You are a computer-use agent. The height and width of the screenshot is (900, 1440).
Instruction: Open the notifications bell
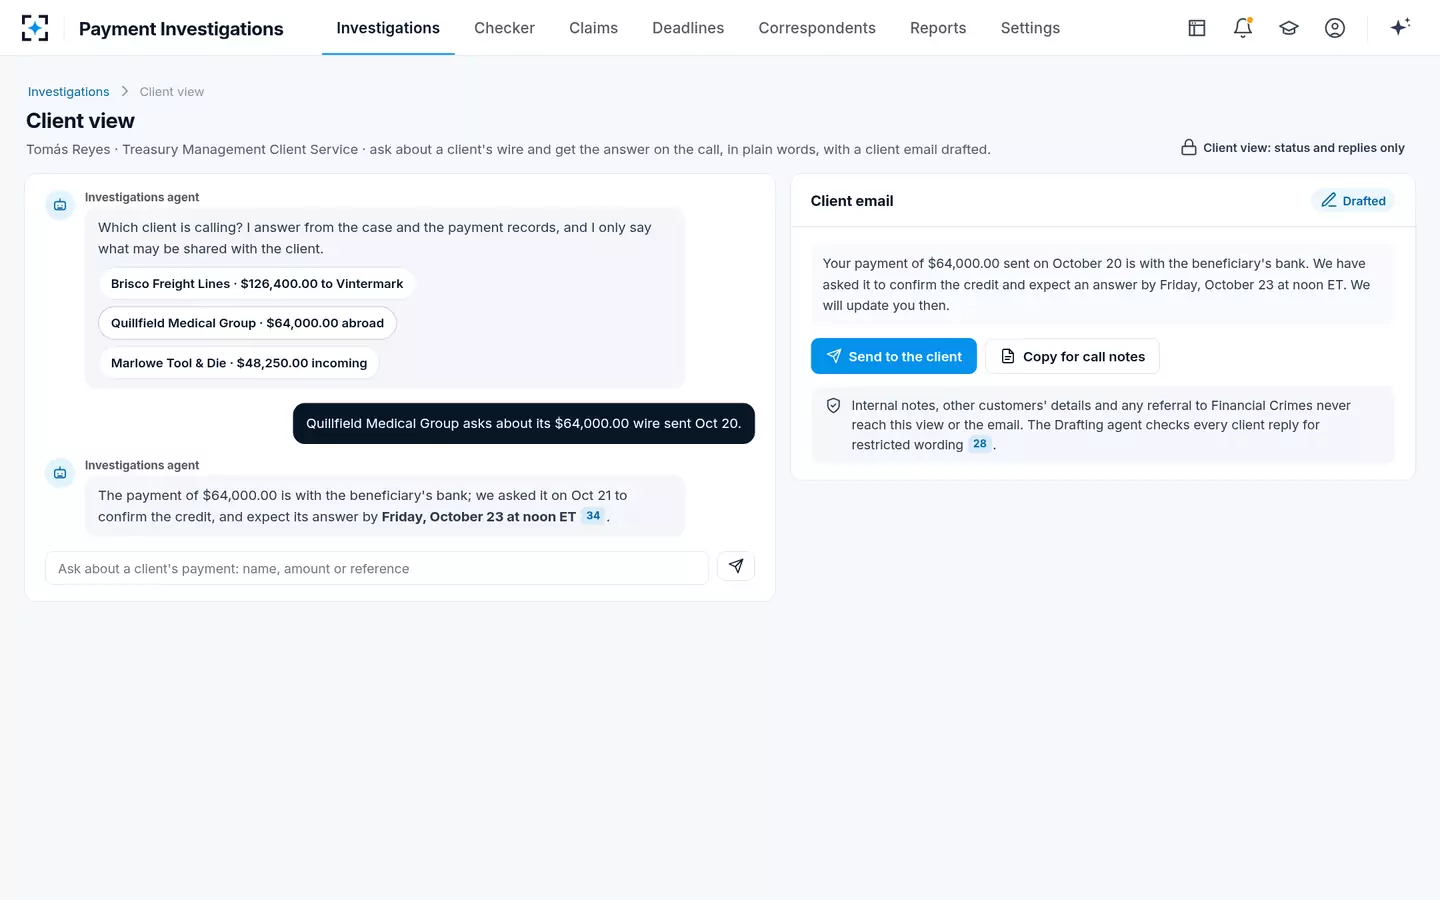(x=1243, y=28)
